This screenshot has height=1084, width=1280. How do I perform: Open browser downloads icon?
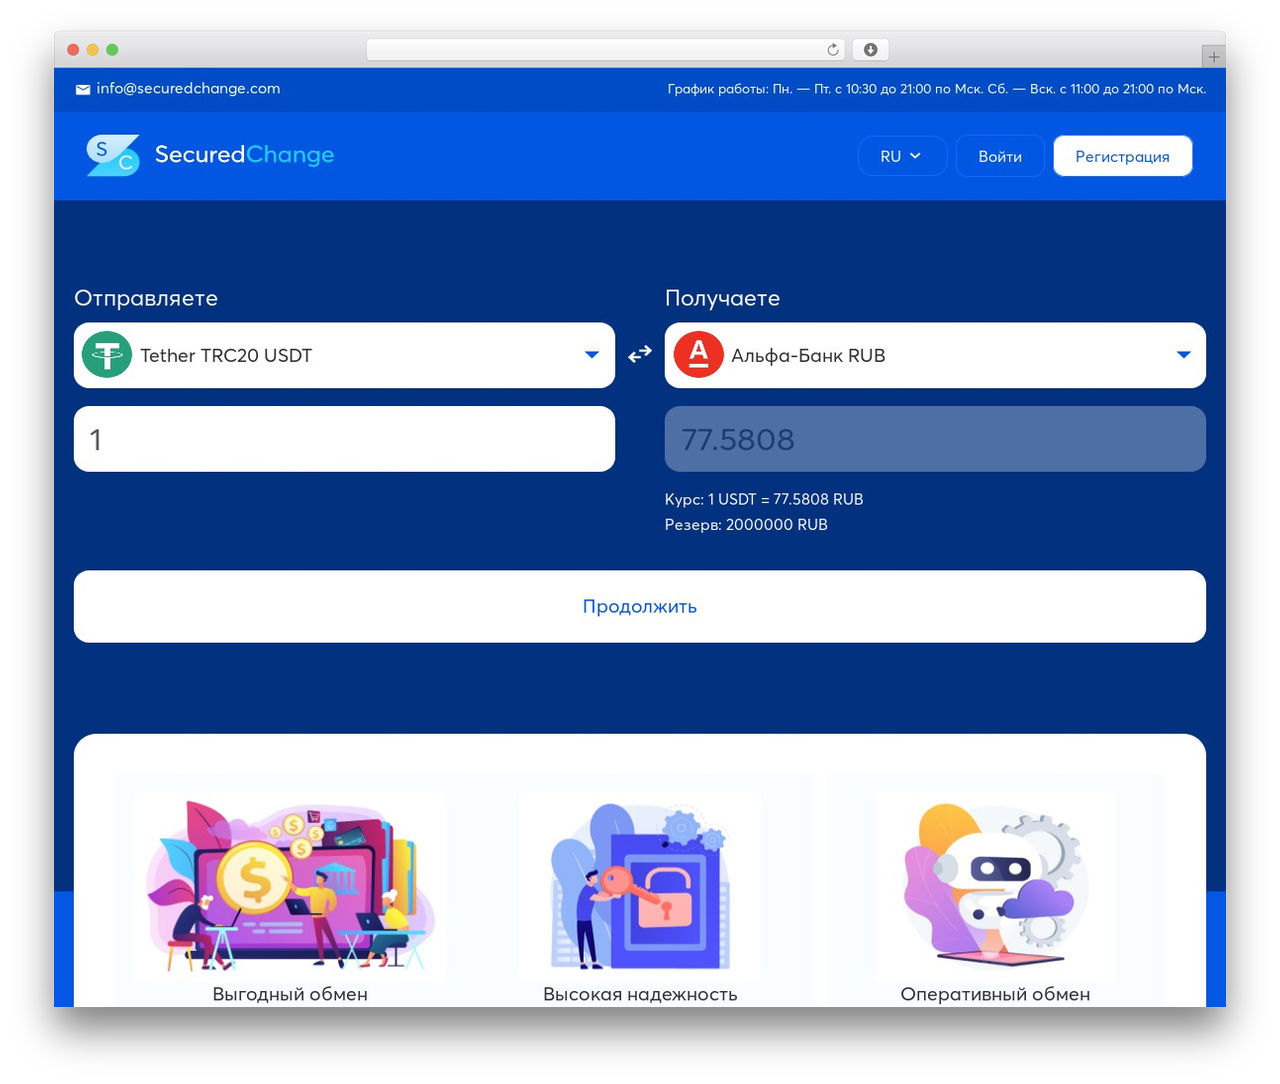(x=871, y=50)
